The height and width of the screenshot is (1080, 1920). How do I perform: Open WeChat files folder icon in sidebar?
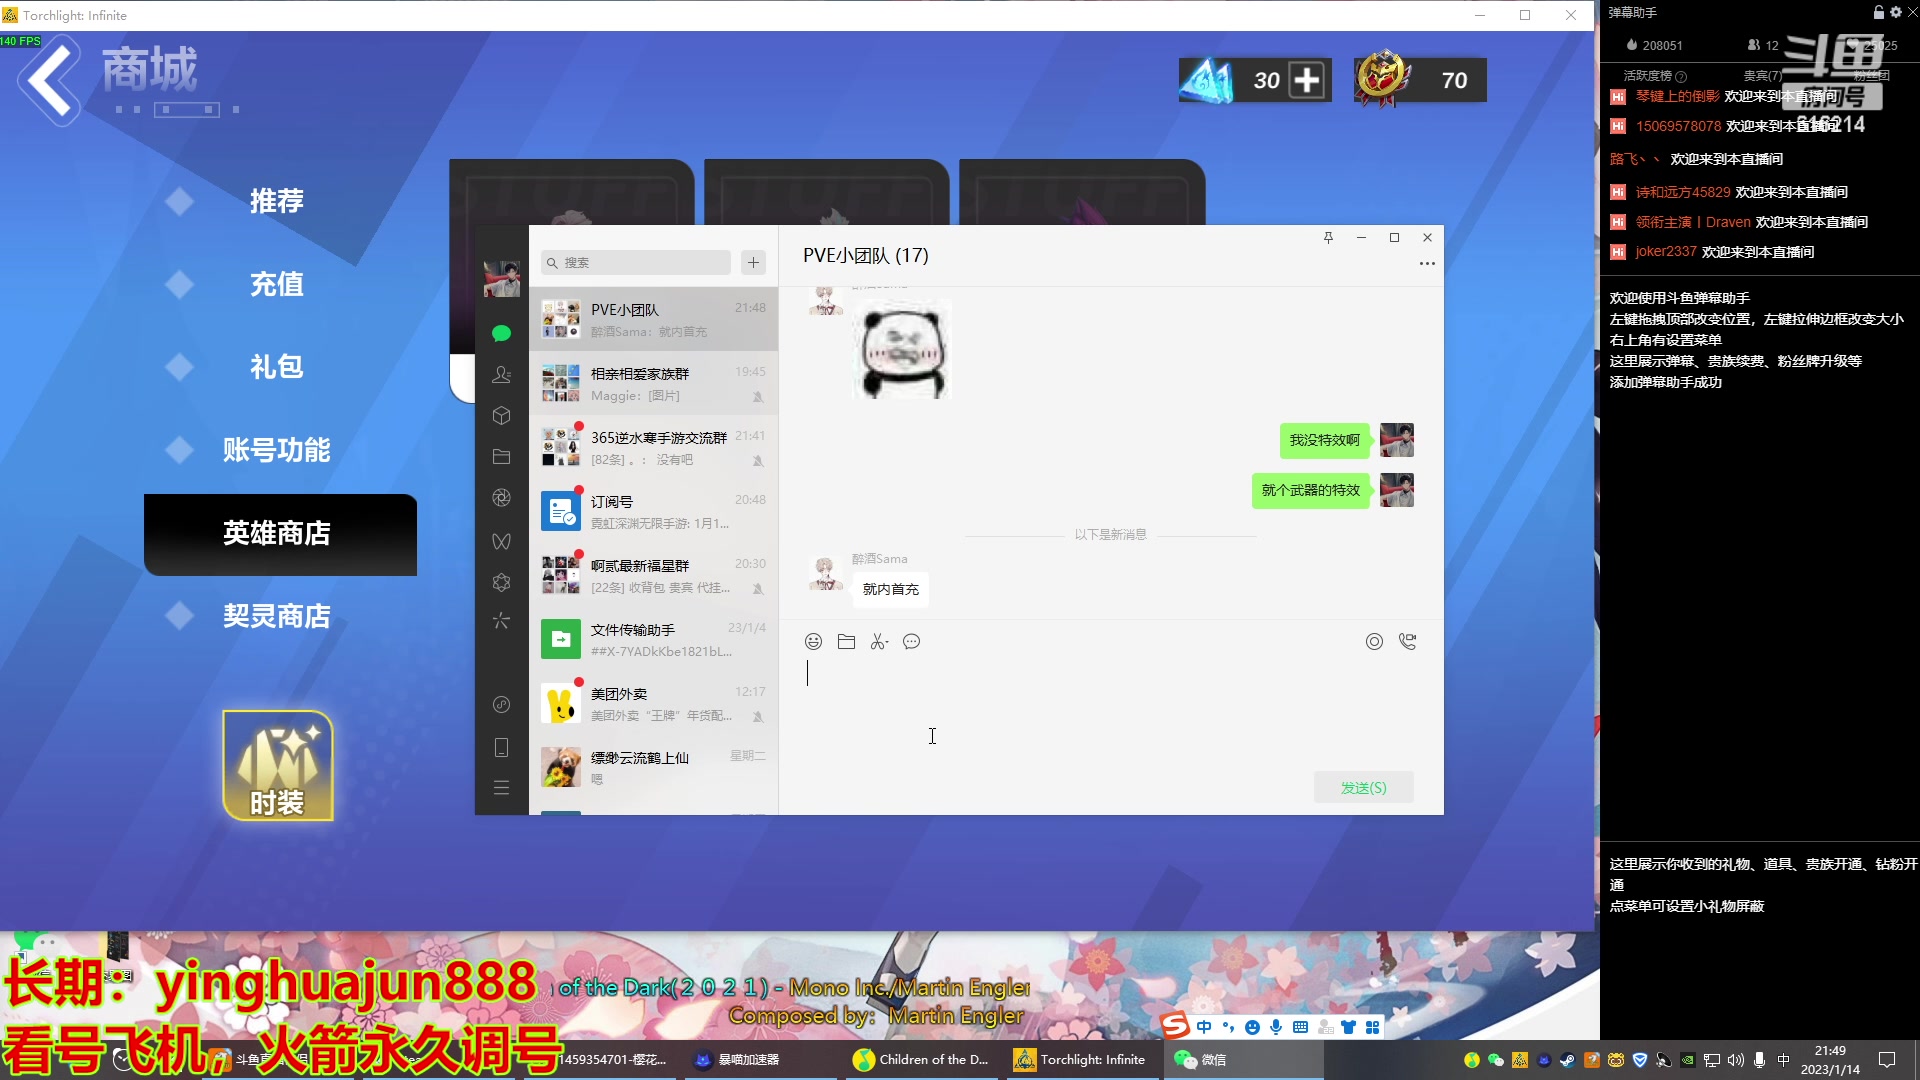pos(502,457)
